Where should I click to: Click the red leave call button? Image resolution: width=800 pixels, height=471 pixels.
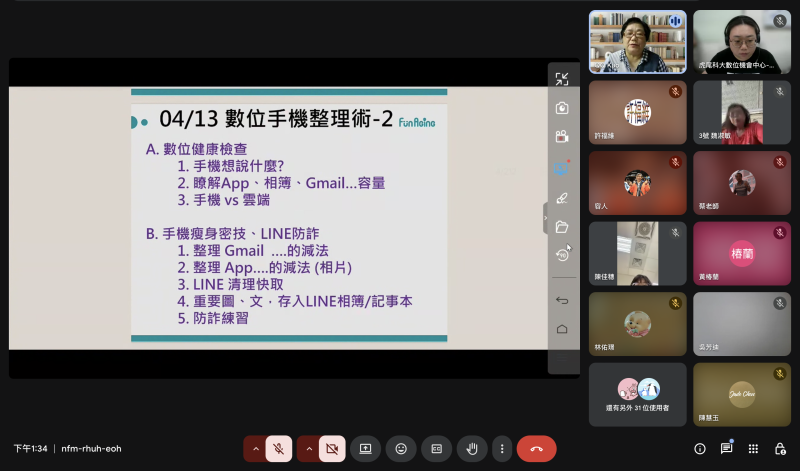[536, 449]
